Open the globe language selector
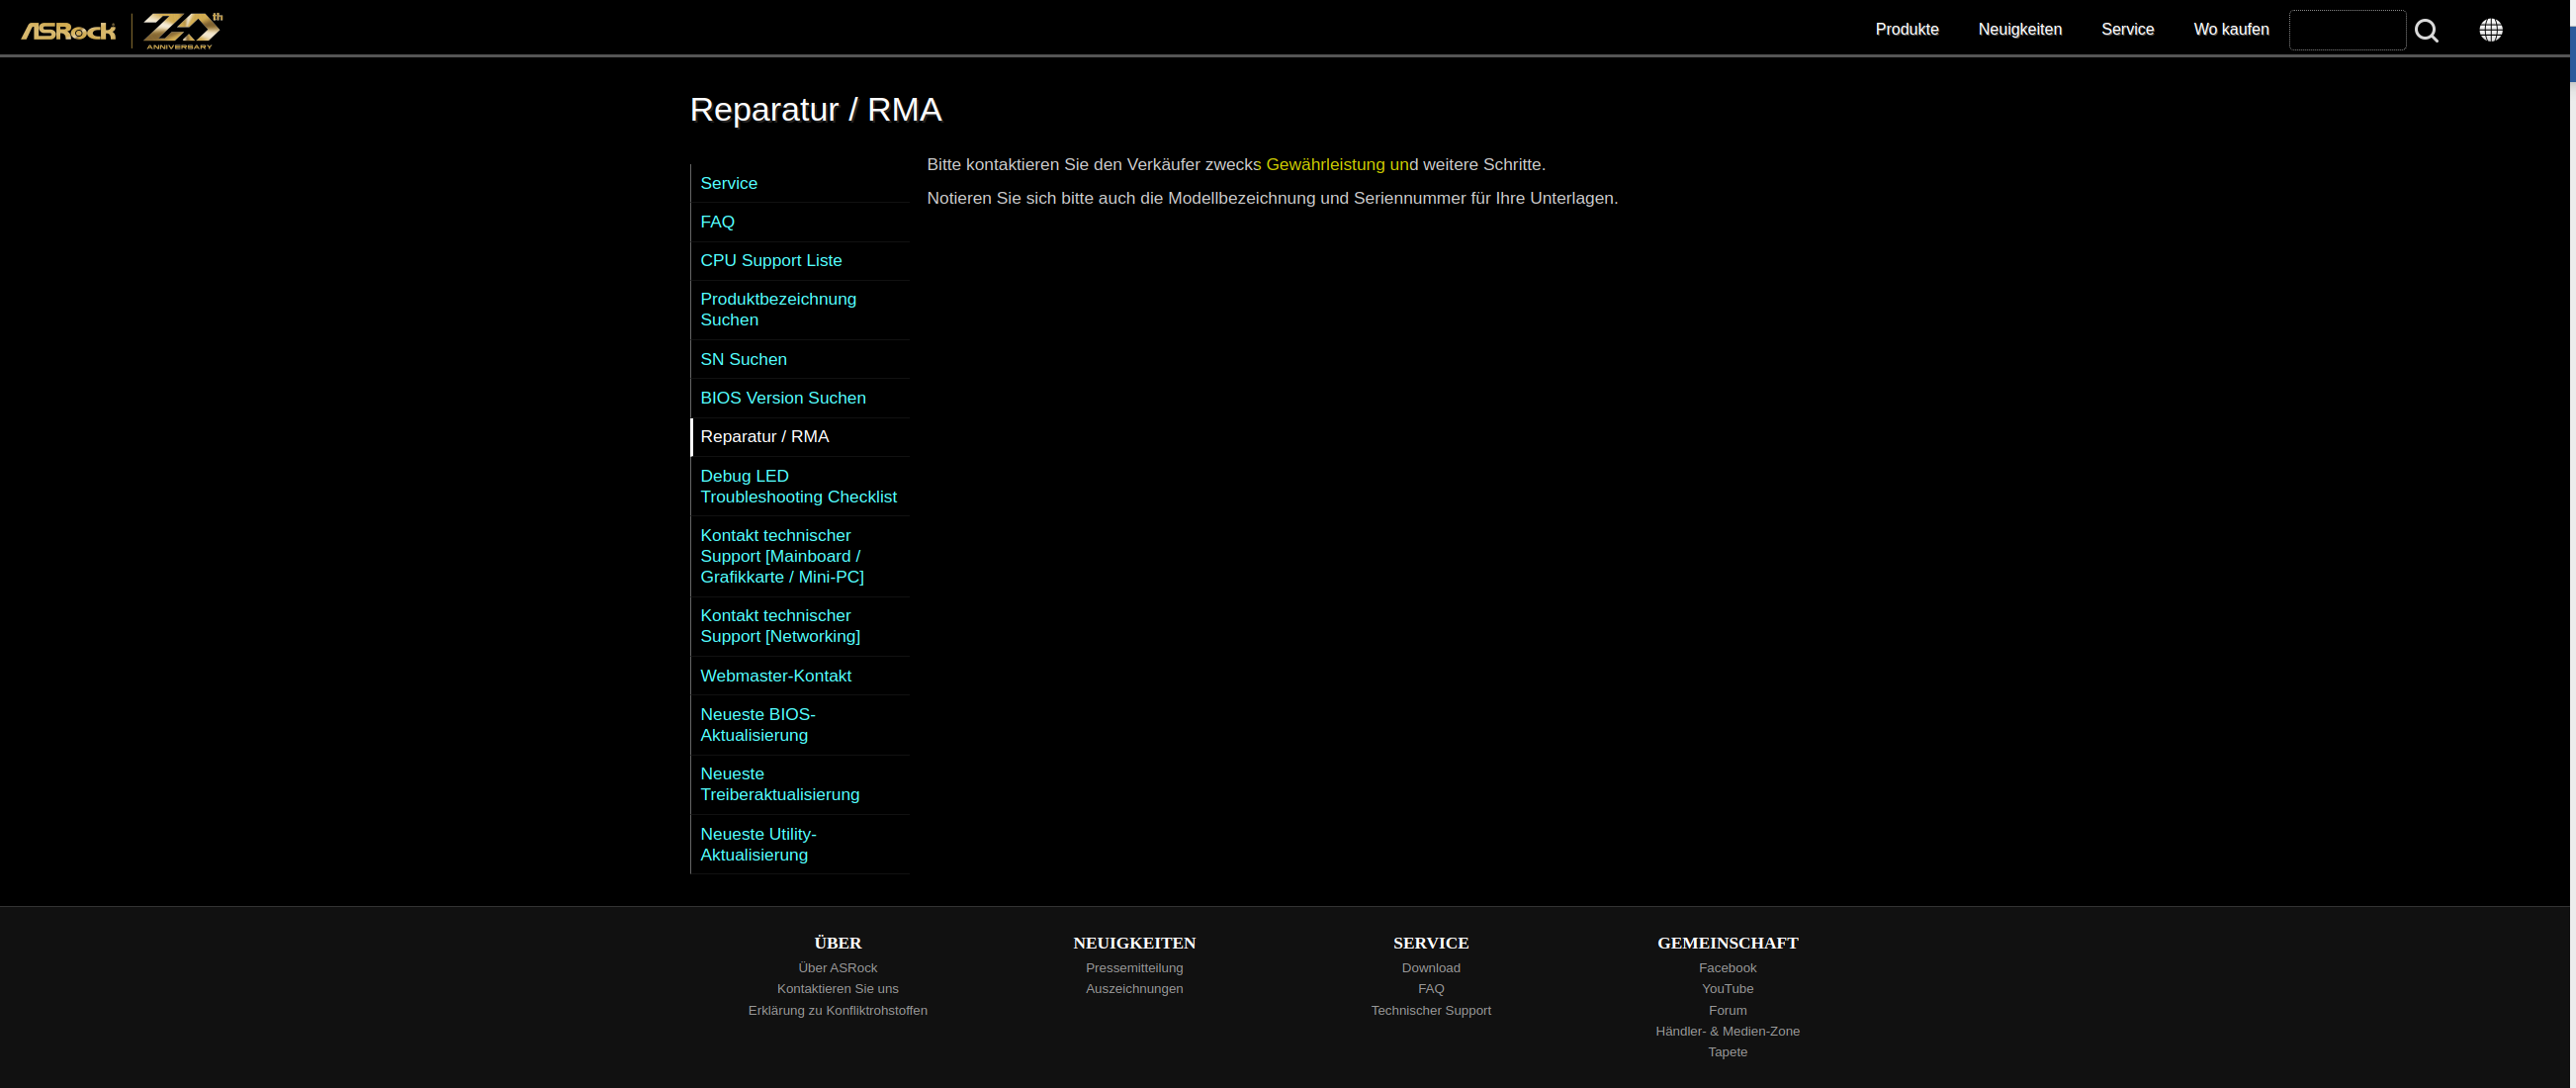This screenshot has height=1088, width=2576. tap(2490, 30)
